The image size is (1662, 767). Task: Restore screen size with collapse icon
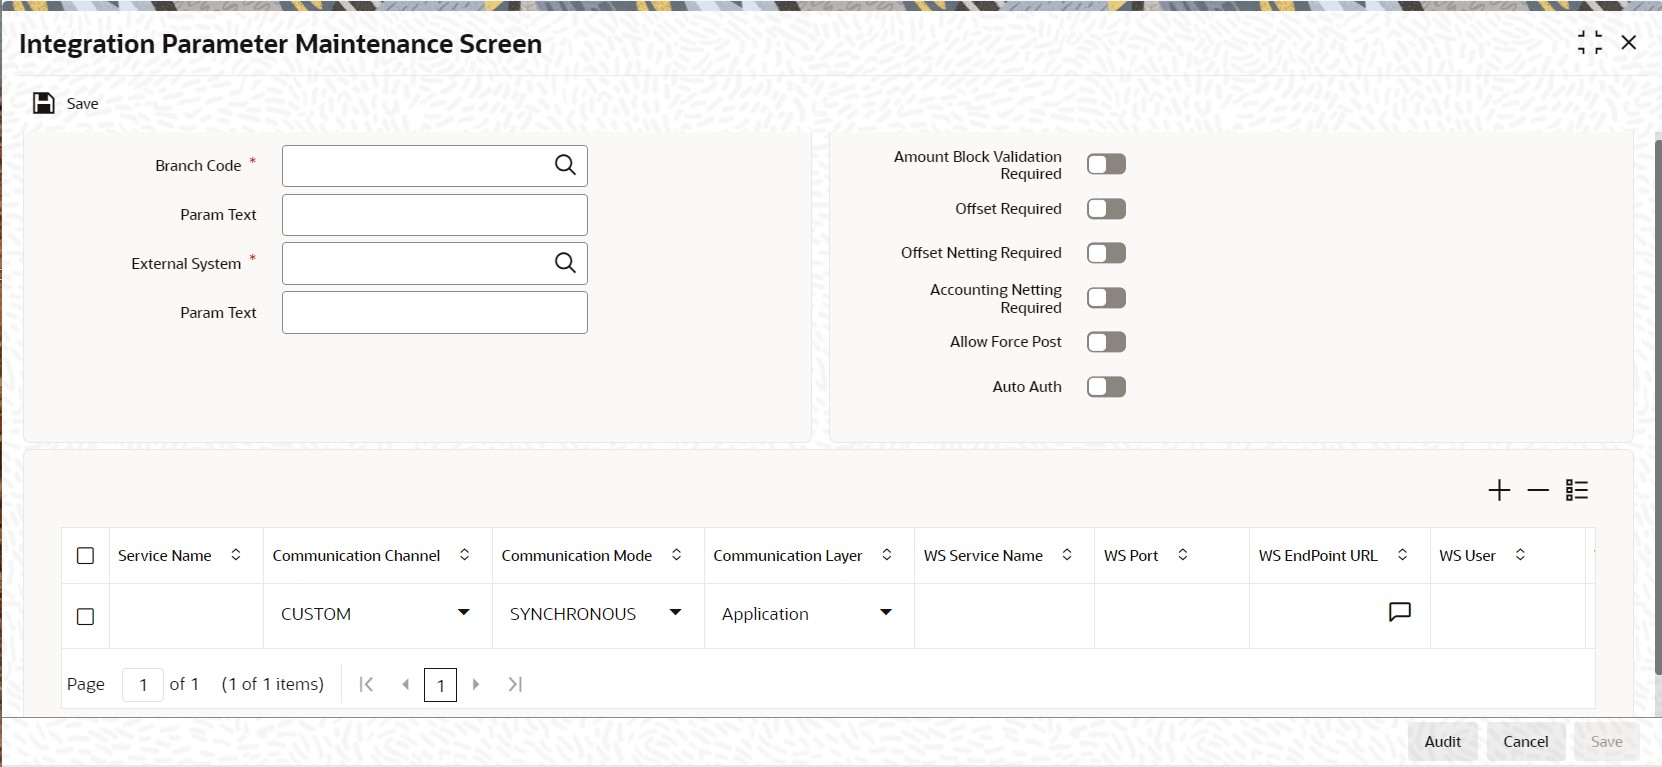[x=1589, y=42]
